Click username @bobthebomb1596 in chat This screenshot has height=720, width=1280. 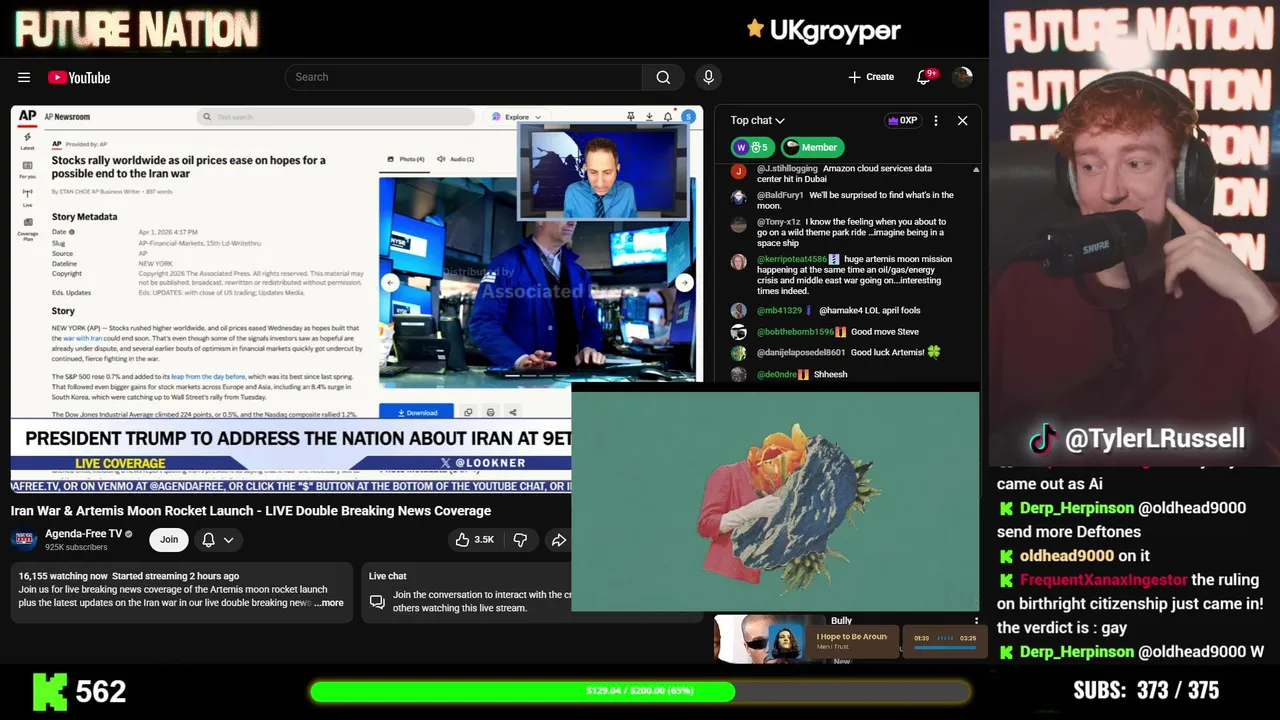[795, 332]
